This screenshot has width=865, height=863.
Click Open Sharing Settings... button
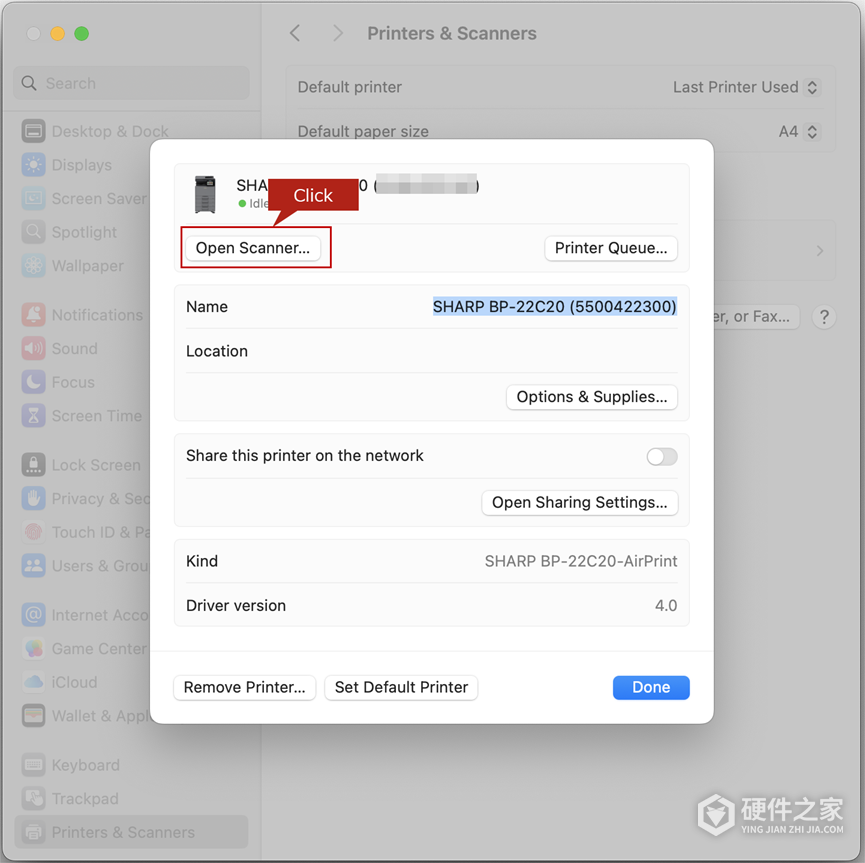pos(579,502)
